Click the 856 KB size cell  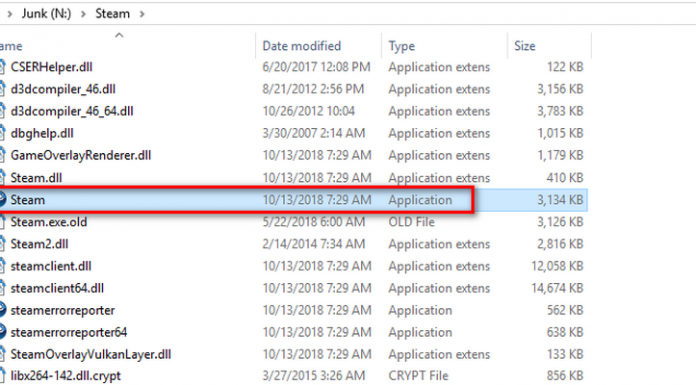565,376
